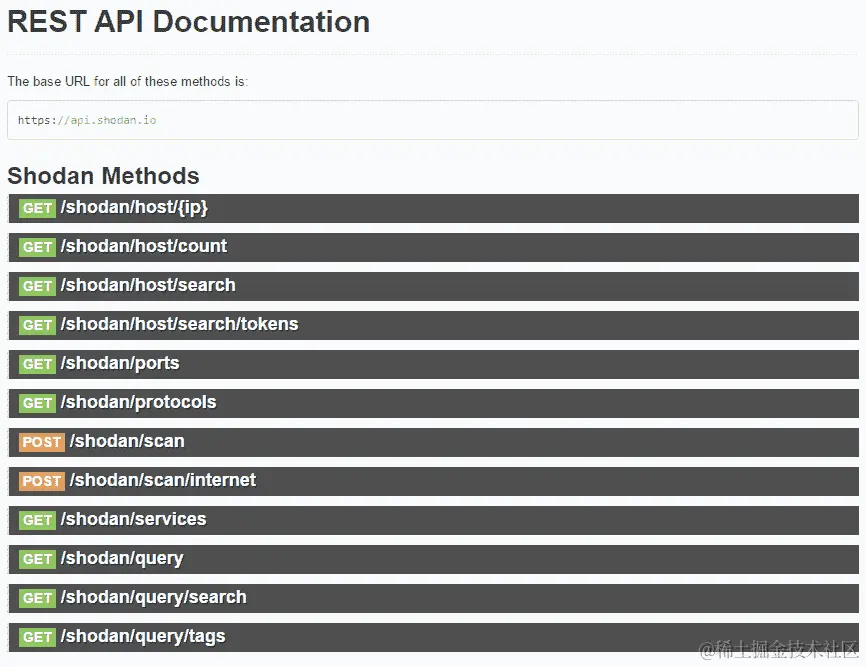Expand the /shodan/host/{ip} method row

434,208
